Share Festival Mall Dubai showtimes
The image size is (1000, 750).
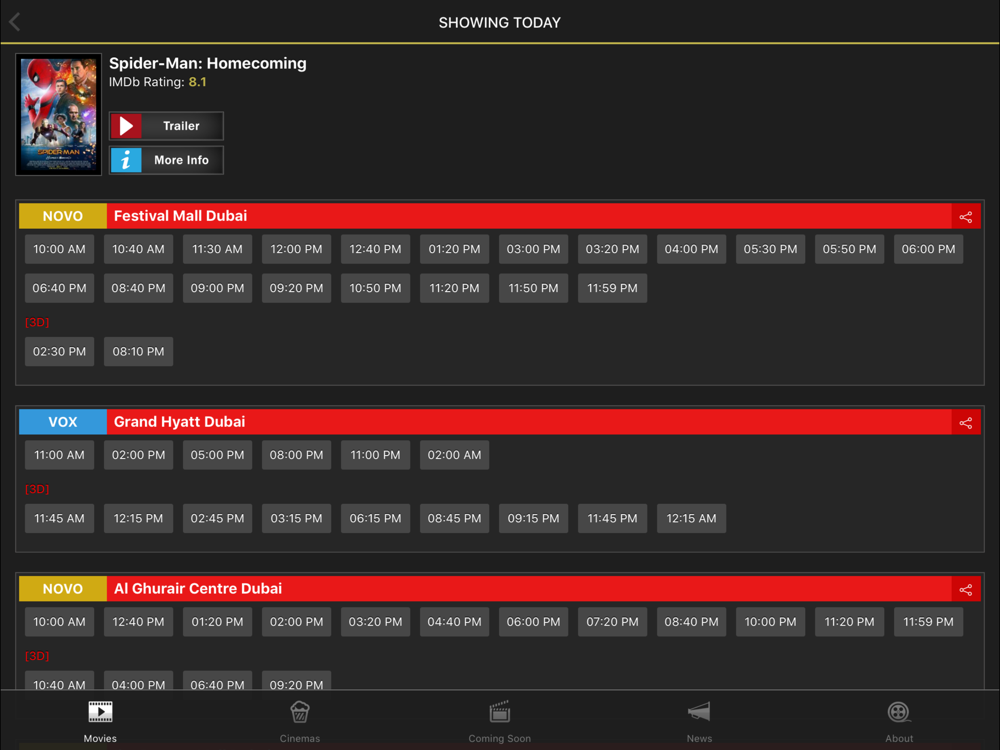click(x=965, y=216)
